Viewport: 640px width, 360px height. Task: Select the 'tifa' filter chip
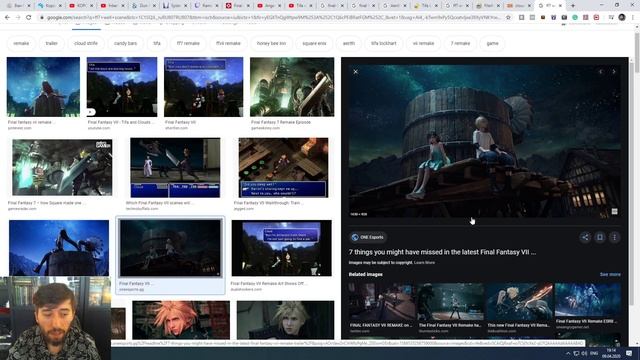[157, 43]
